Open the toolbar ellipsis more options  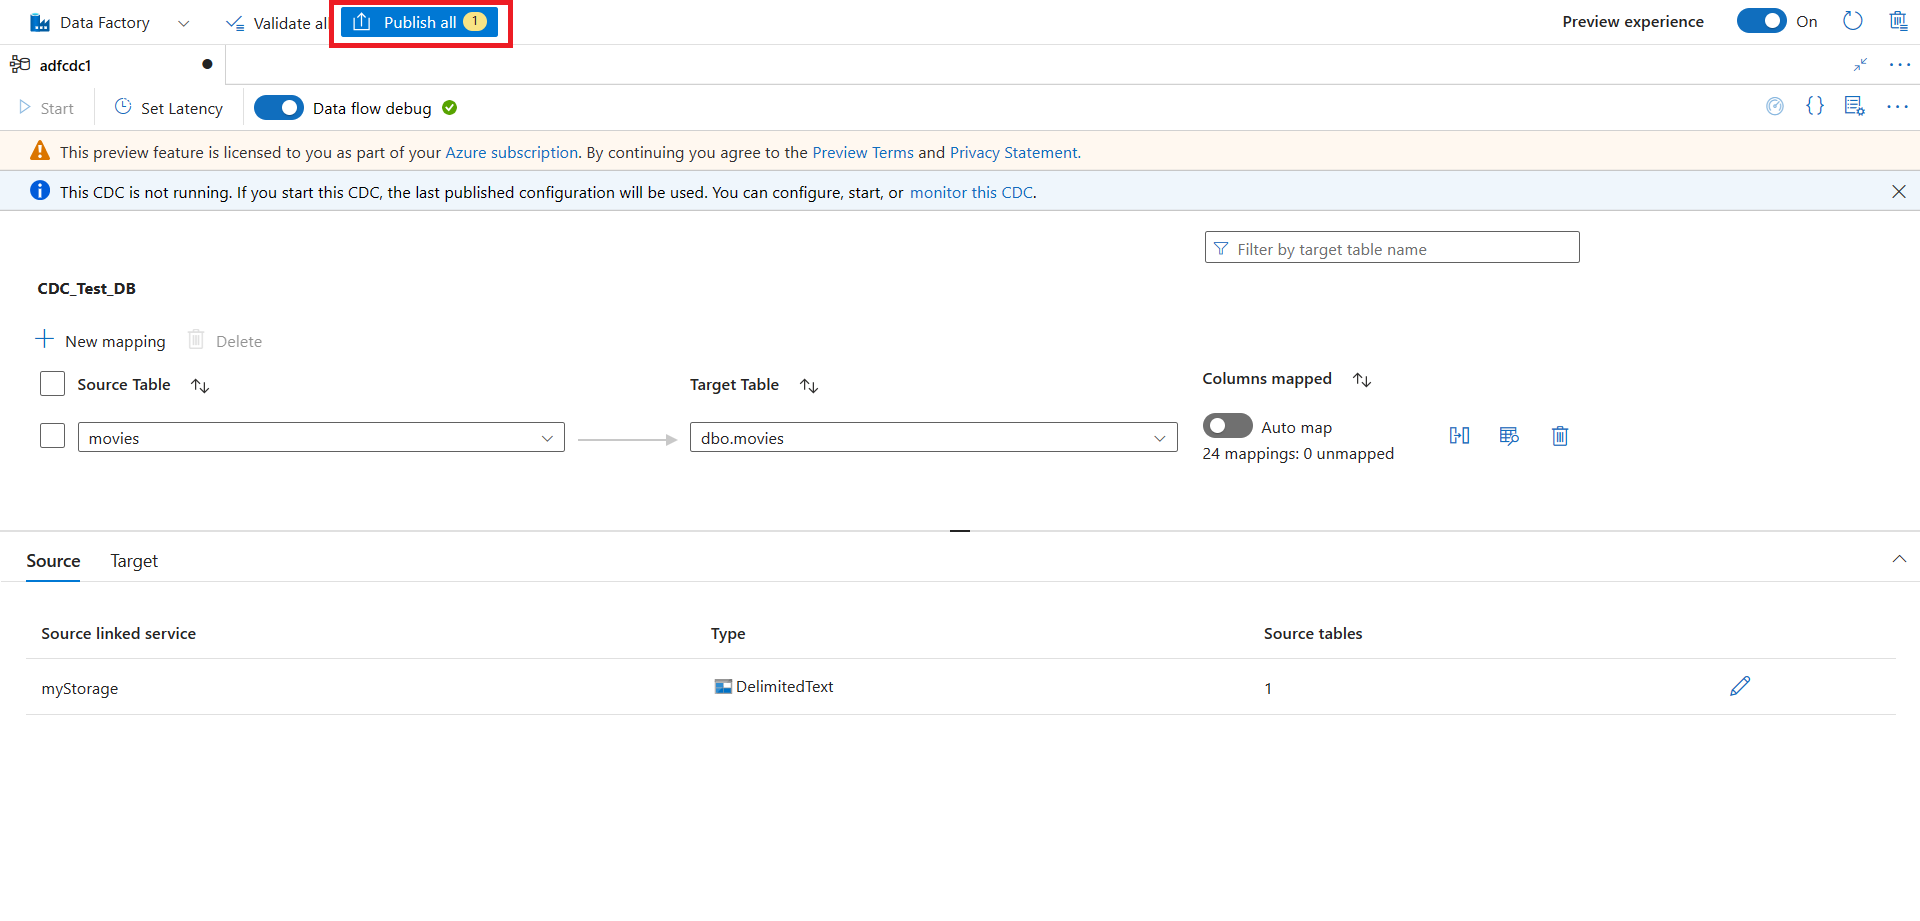pos(1898,106)
